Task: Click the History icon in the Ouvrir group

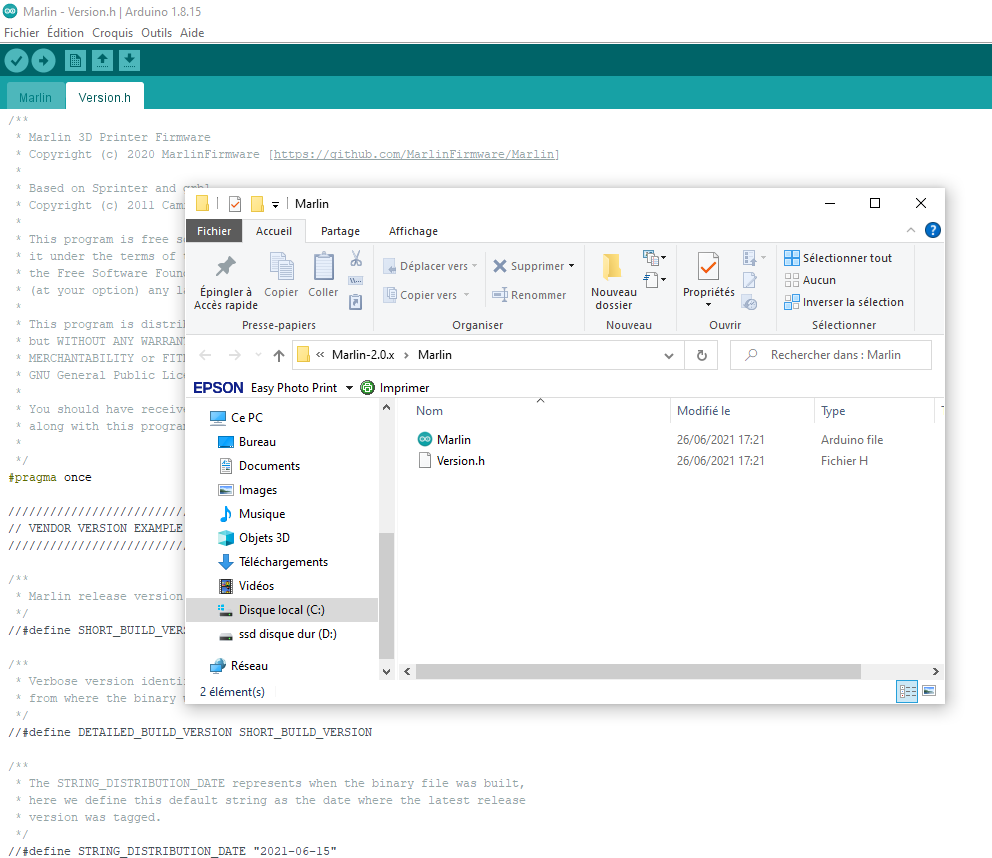Action: [x=750, y=303]
